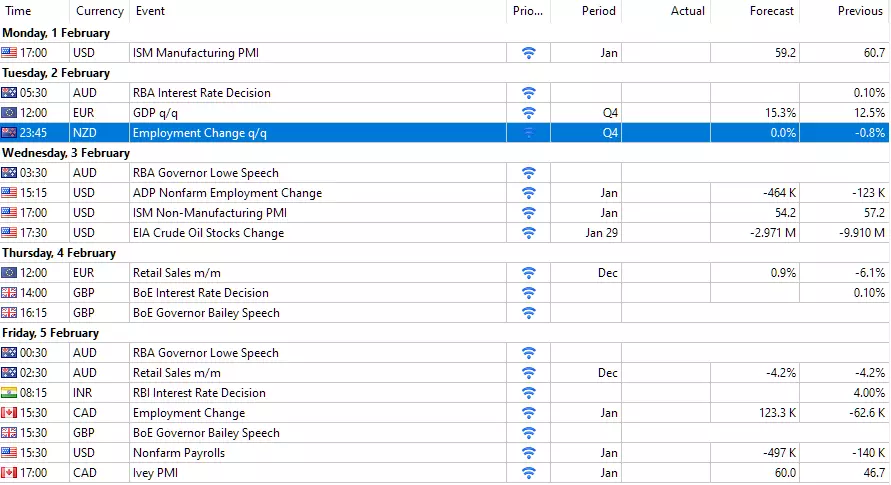Click priority icon for Nonfarm Payrolls row

coord(528,453)
